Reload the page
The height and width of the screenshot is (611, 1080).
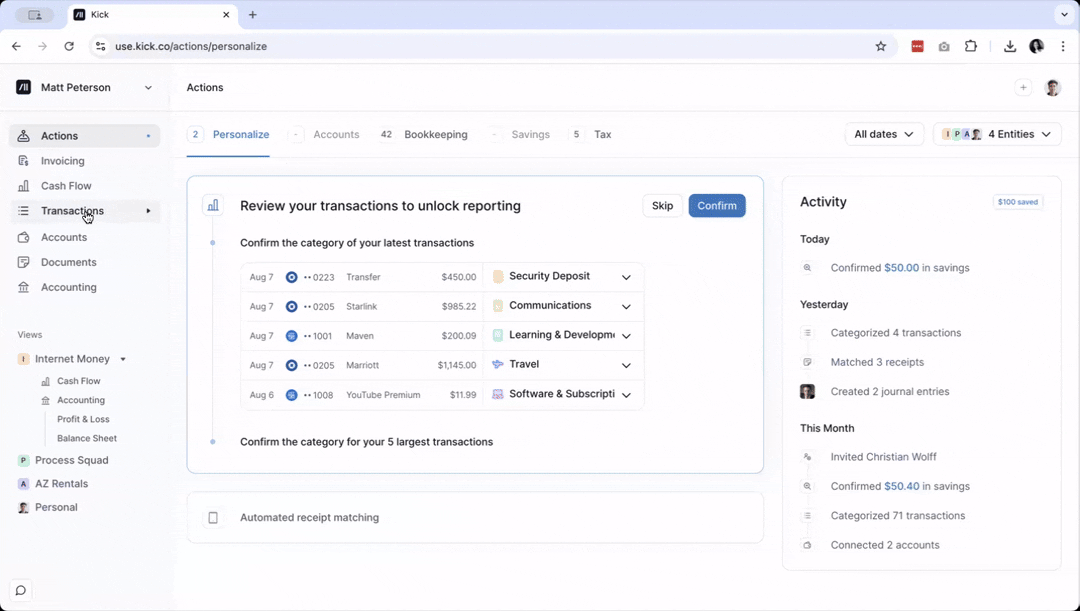pos(69,46)
